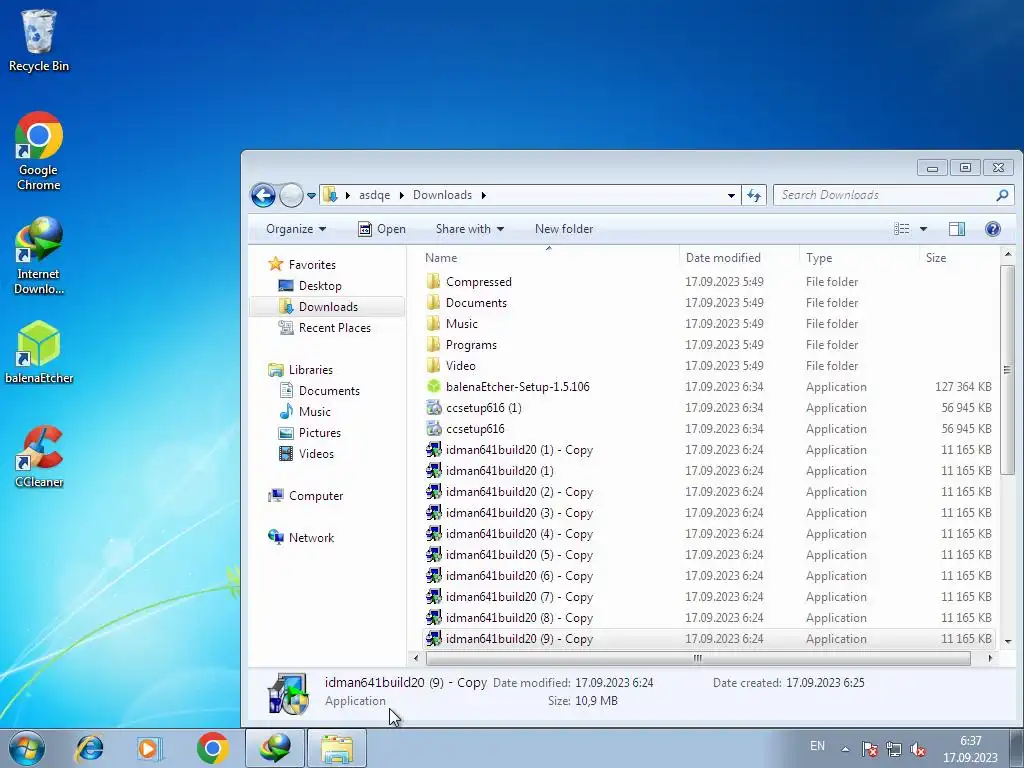Click the Windows Explorer taskbar button
1024x768 pixels.
click(337, 748)
